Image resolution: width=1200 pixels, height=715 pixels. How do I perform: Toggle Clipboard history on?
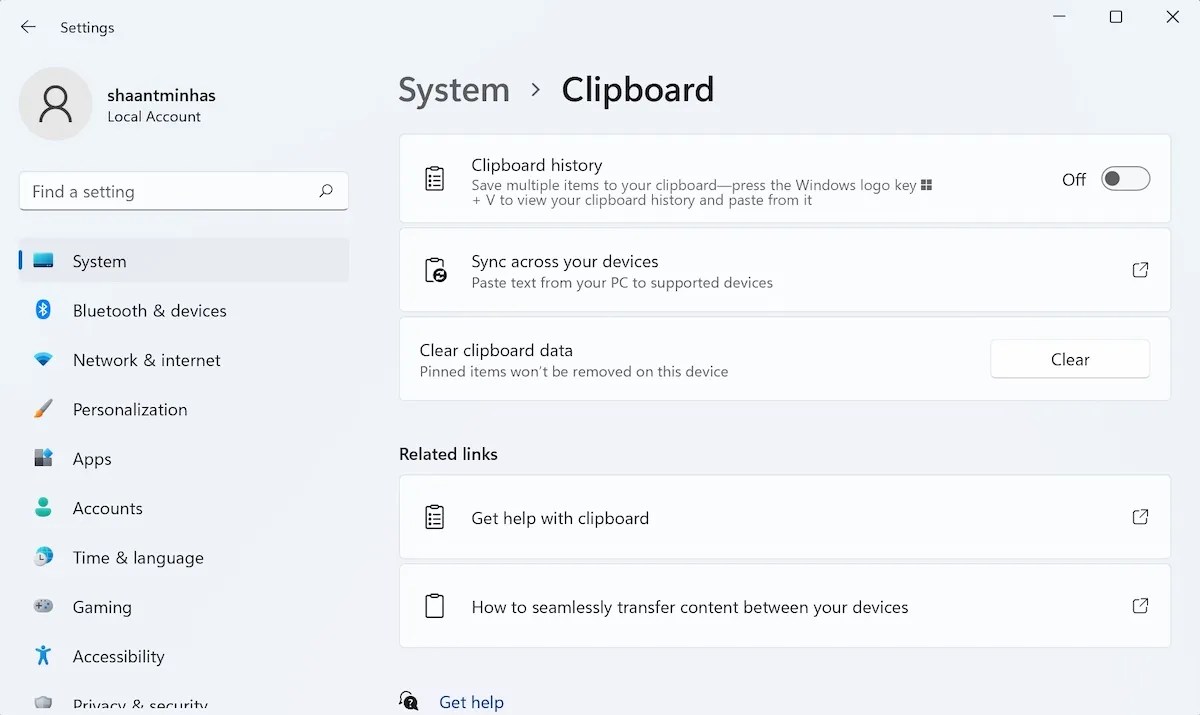(x=1124, y=179)
